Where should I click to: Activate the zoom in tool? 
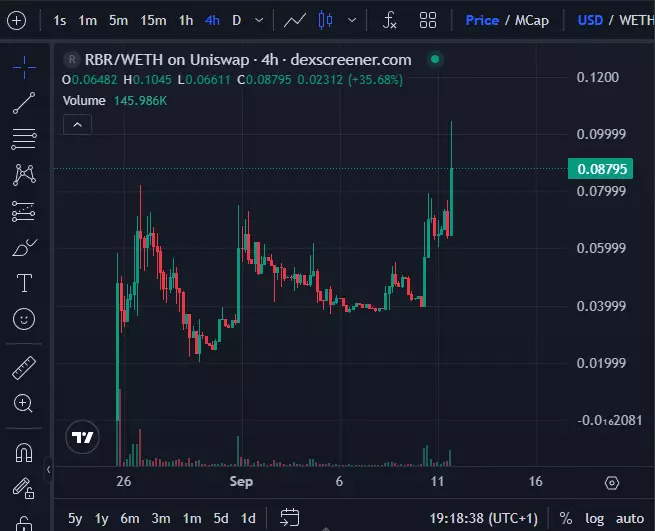23,404
